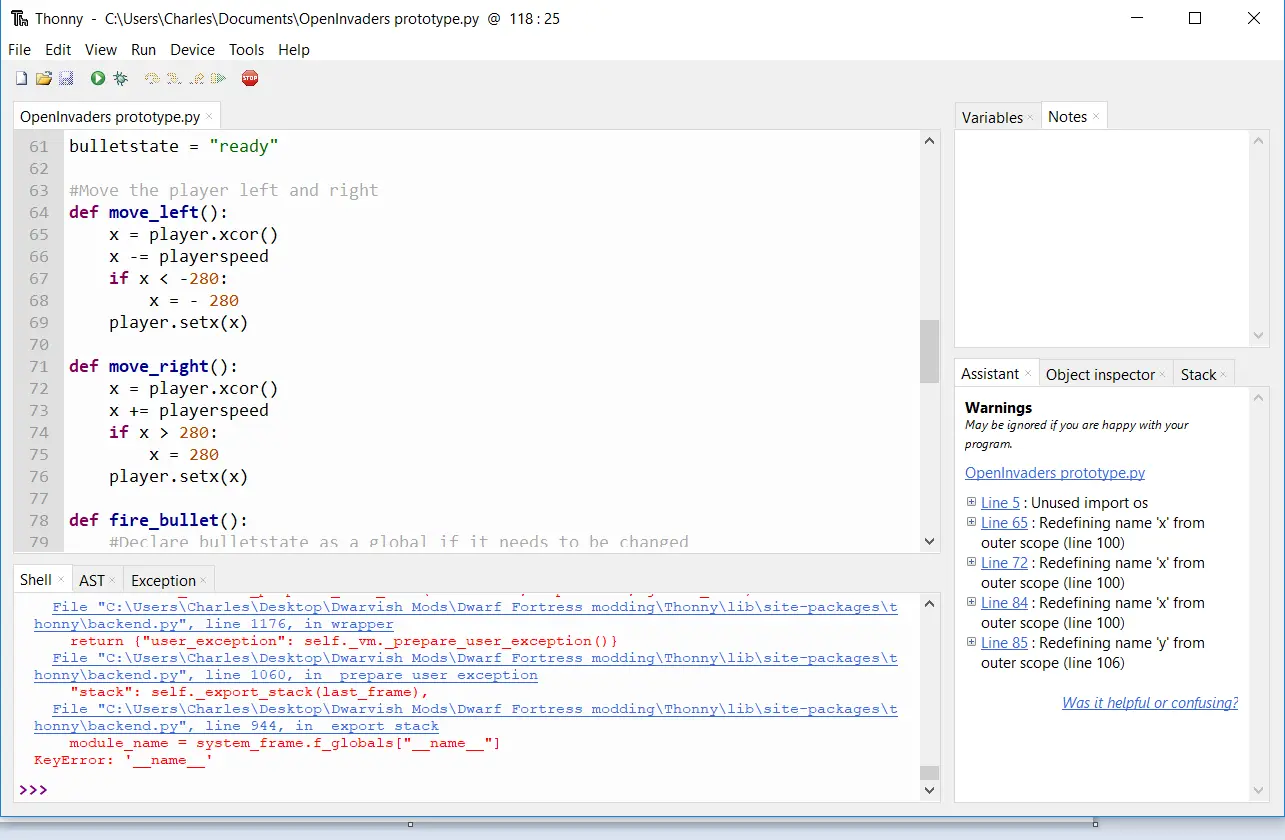Expand the Line 72 warning details
1285x840 pixels.
pyautogui.click(x=971, y=562)
